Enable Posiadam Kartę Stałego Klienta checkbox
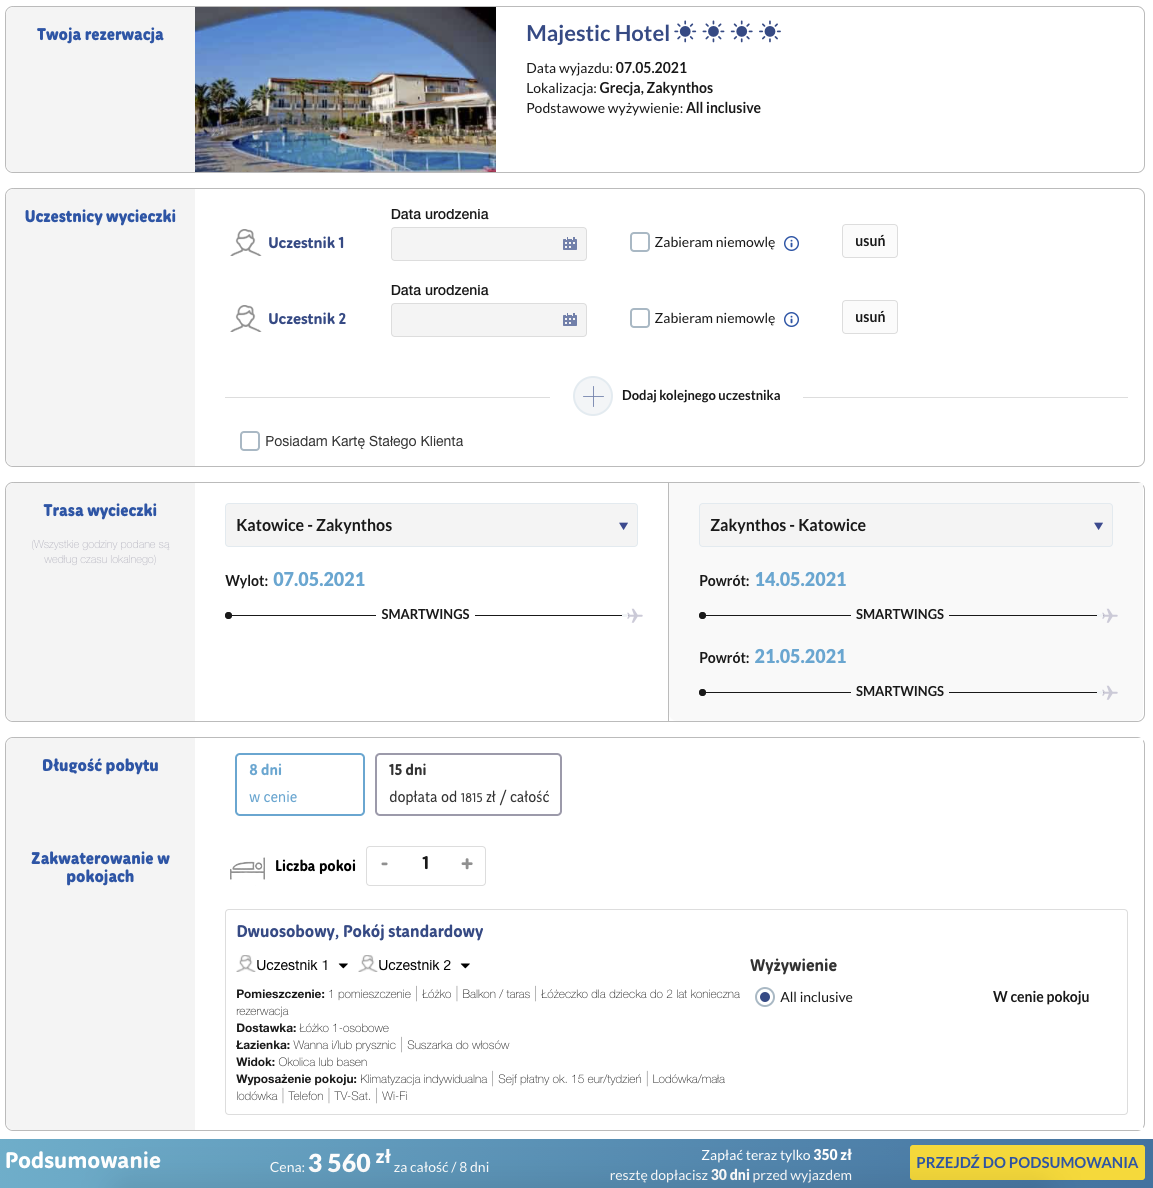Viewport: 1153px width, 1188px height. pos(250,441)
